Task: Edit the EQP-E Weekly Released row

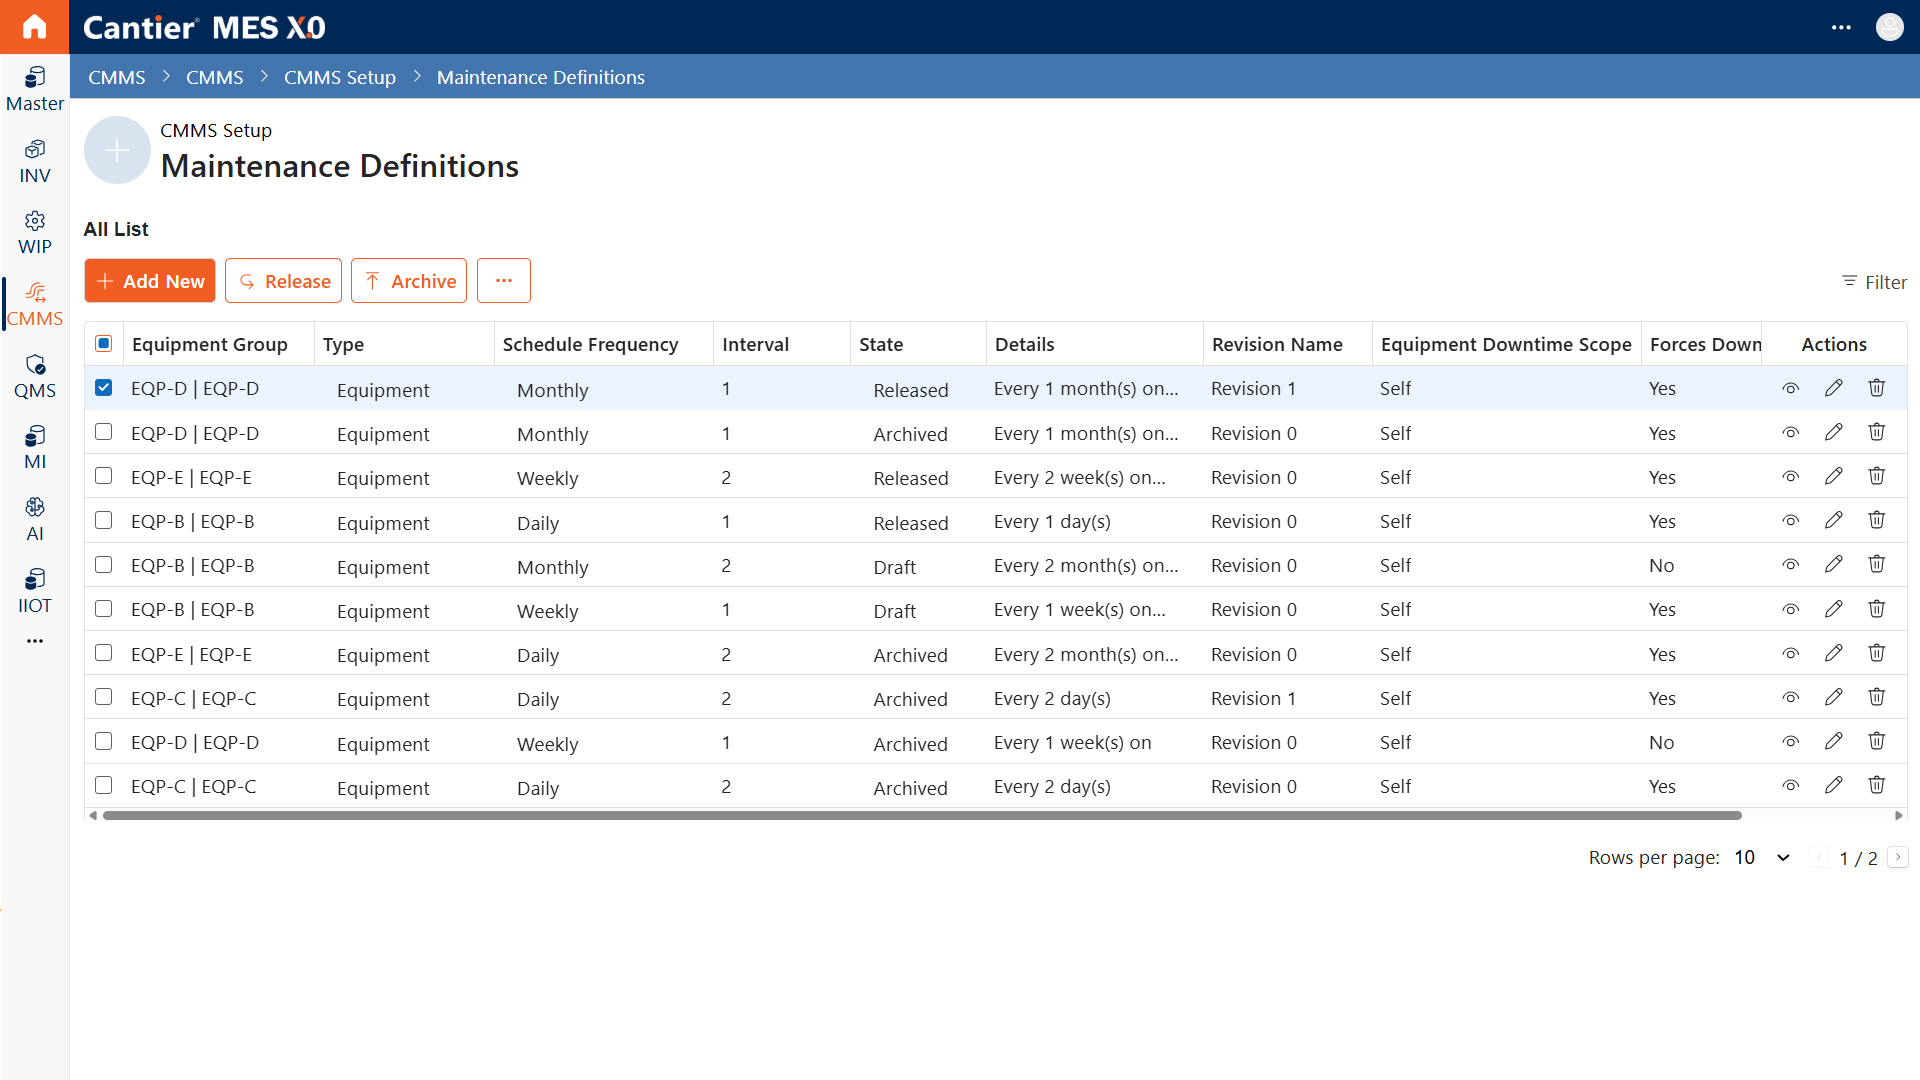Action: (x=1833, y=476)
